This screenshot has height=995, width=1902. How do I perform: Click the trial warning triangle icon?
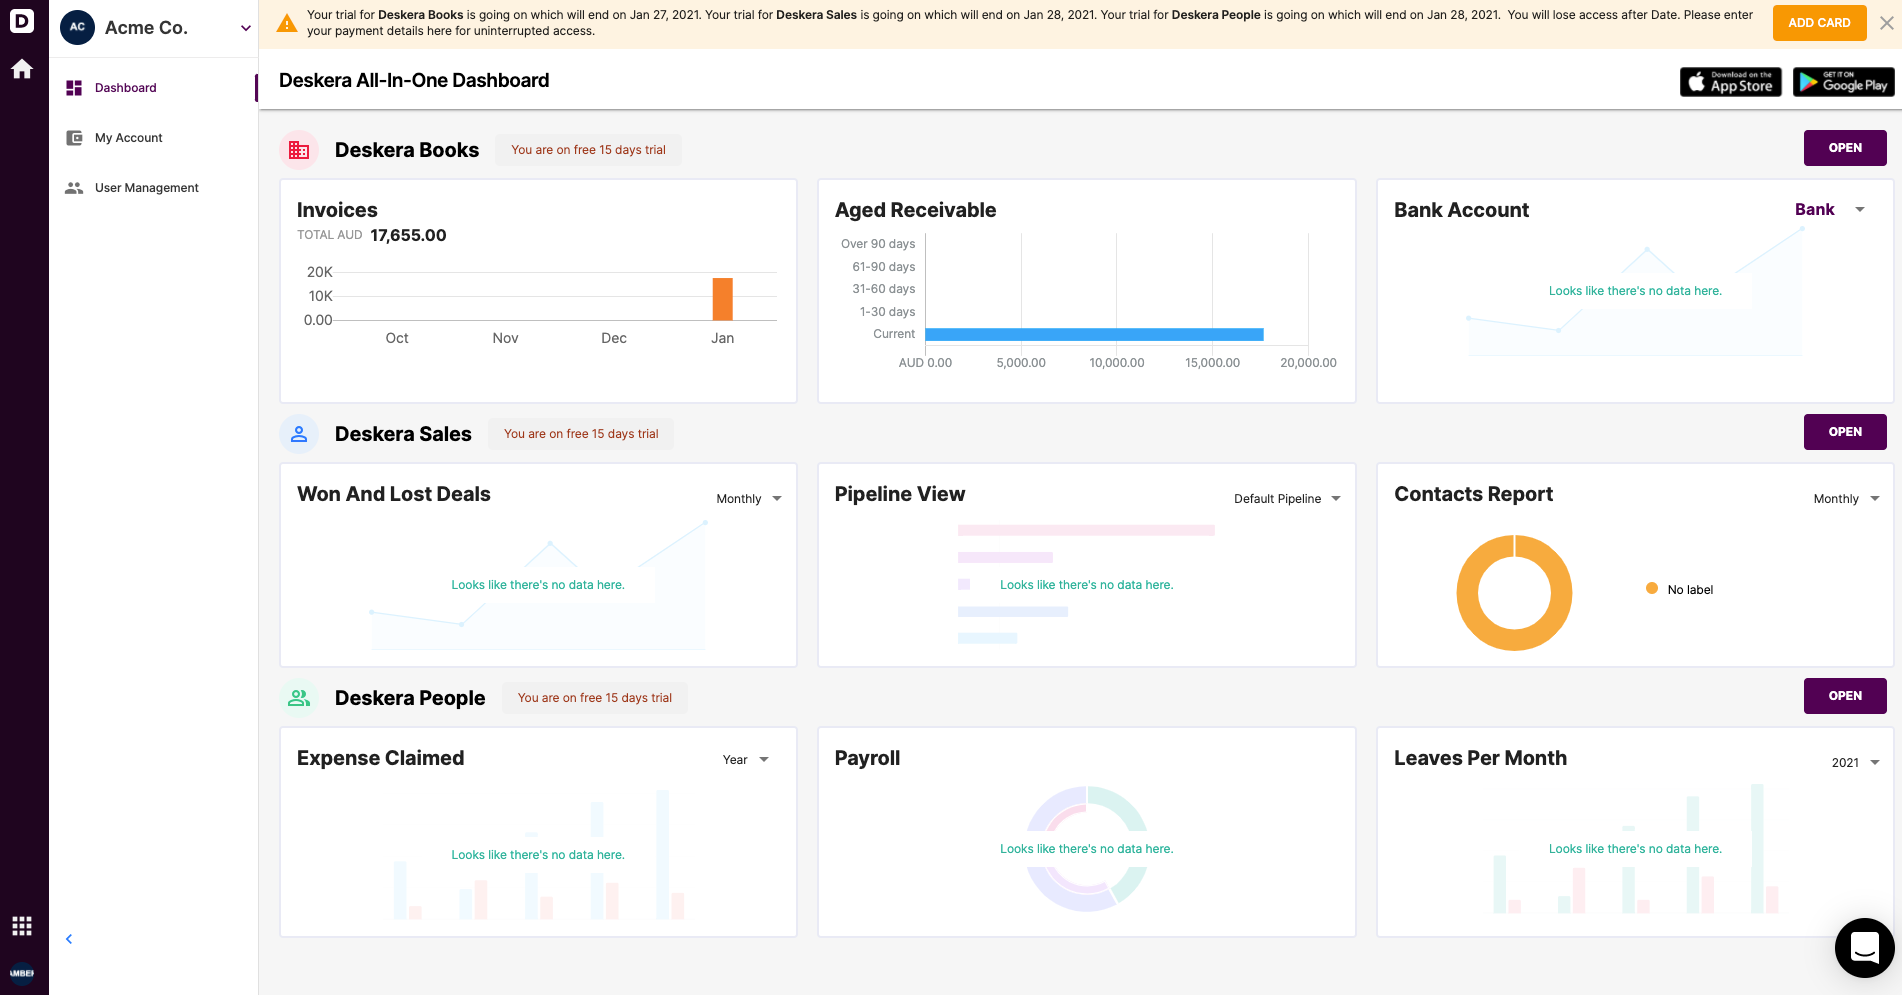[287, 24]
